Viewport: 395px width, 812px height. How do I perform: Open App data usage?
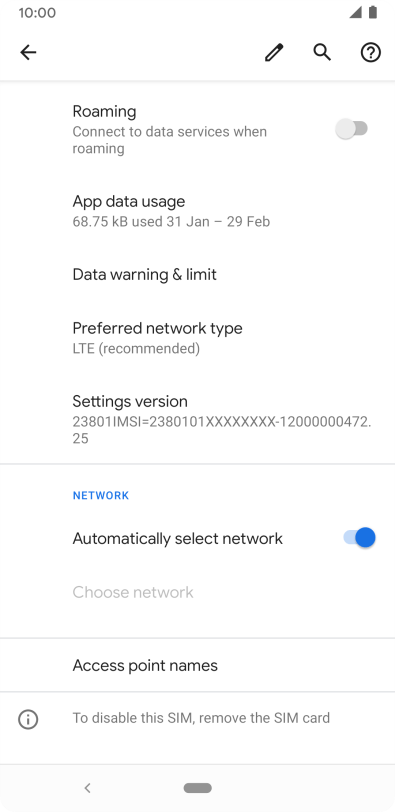click(197, 211)
